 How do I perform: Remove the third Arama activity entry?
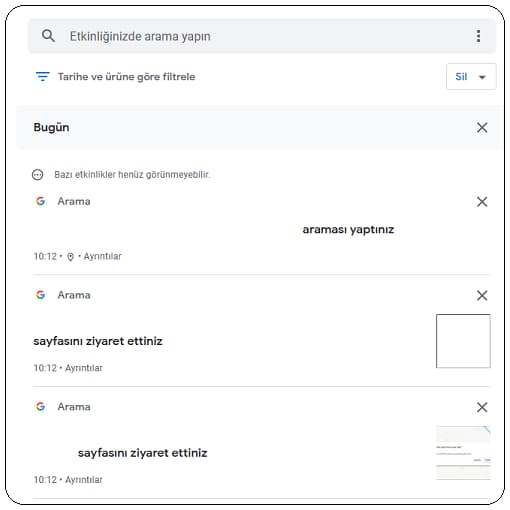[482, 407]
